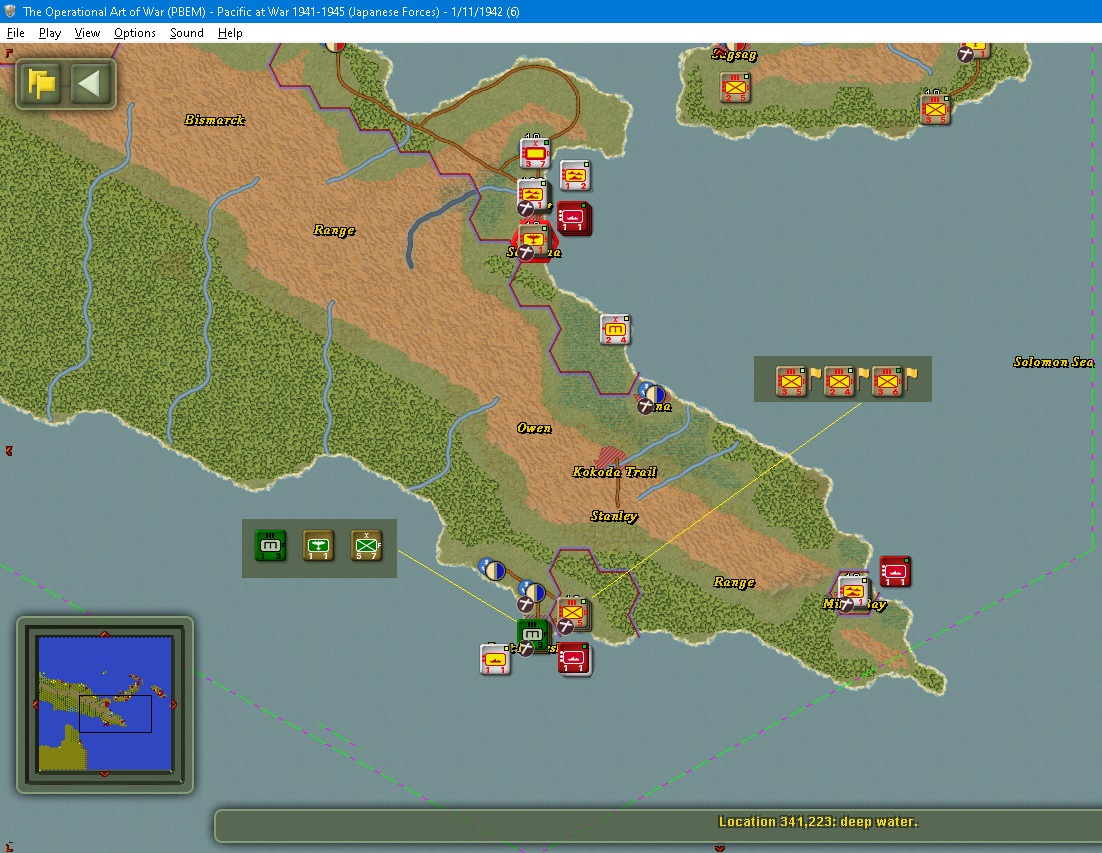Click the minimap's down arrow
Screen dimensions: 1102x853
pos(105,774)
